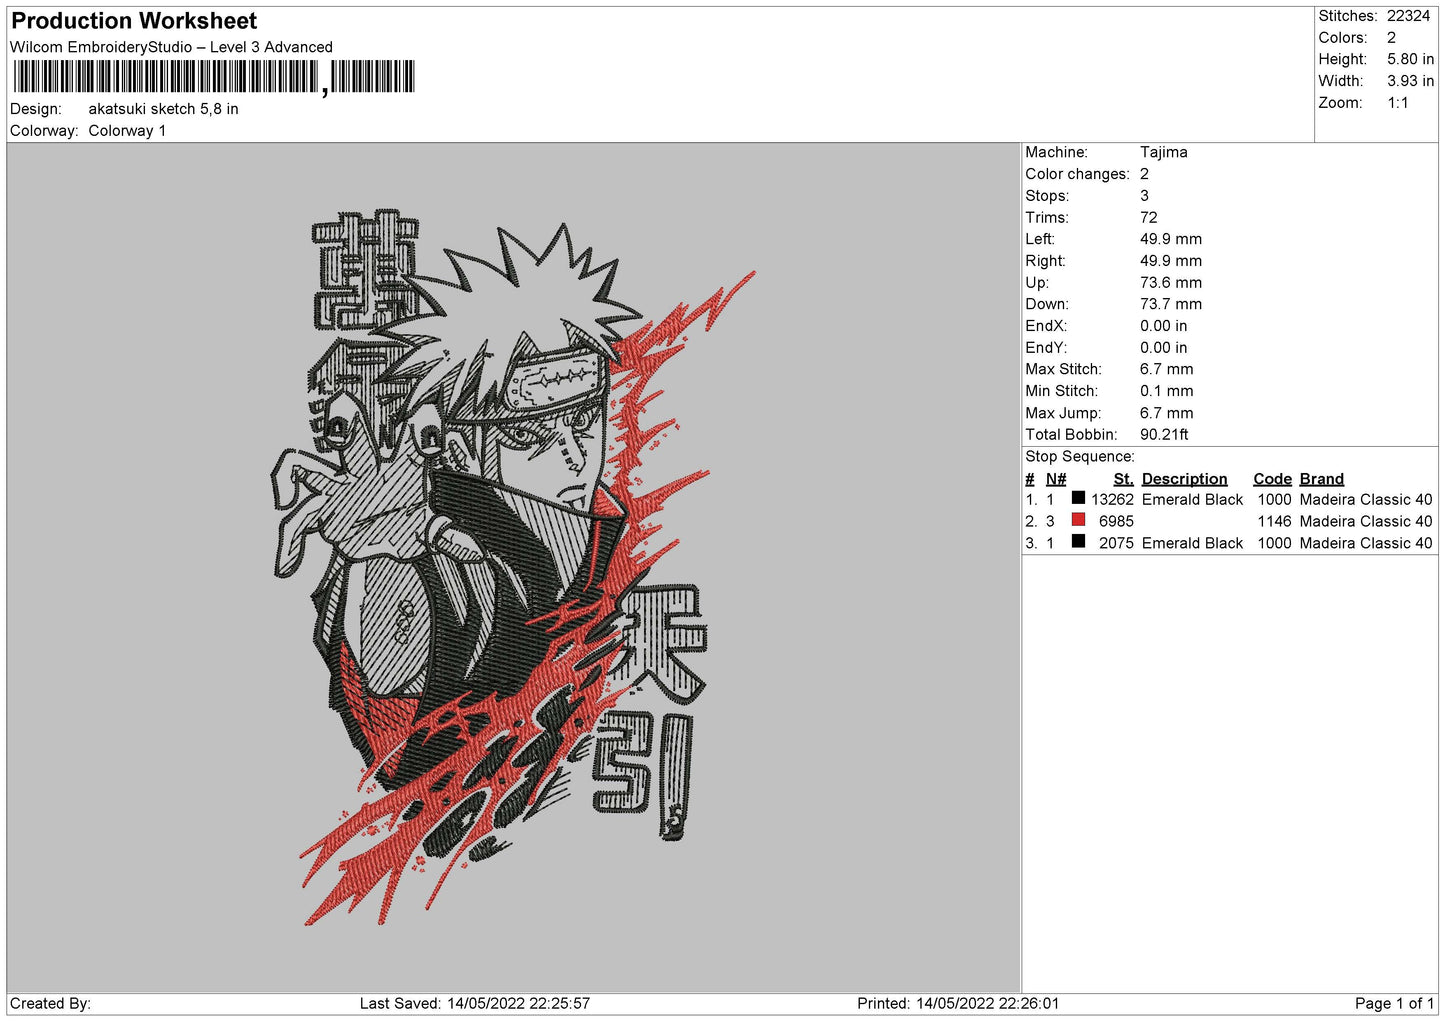Click the Colorway 1 value
1445x1021 pixels.
point(127,131)
